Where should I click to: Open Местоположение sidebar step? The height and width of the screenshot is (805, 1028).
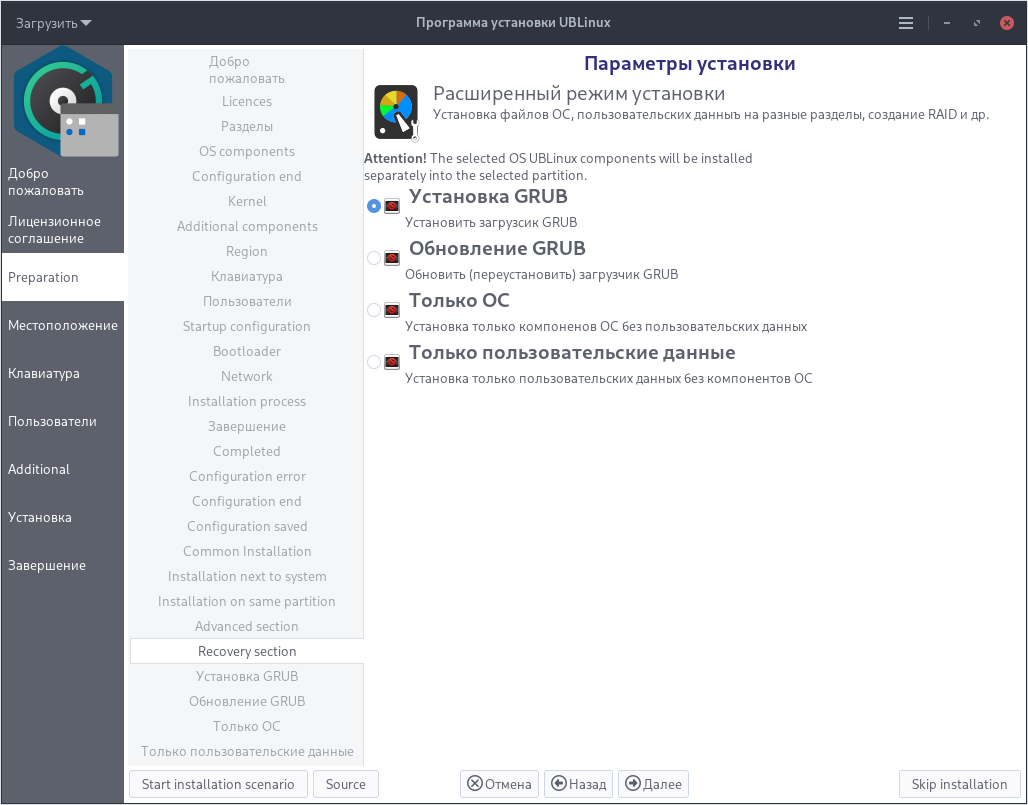62,325
